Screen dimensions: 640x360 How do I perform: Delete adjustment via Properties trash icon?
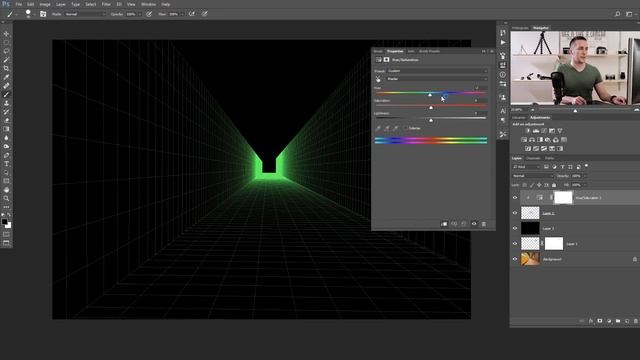[x=484, y=224]
